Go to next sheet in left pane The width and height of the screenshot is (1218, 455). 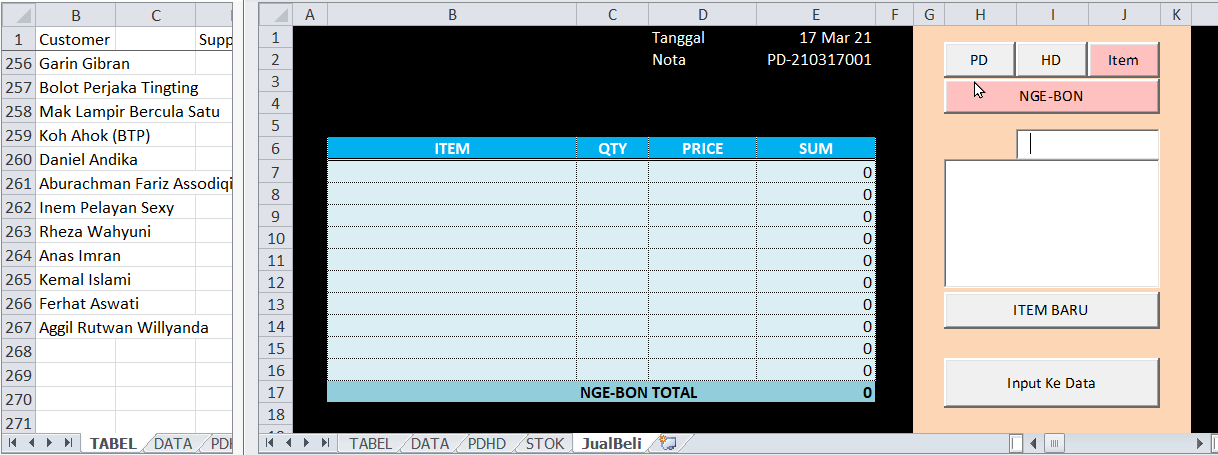[49, 443]
